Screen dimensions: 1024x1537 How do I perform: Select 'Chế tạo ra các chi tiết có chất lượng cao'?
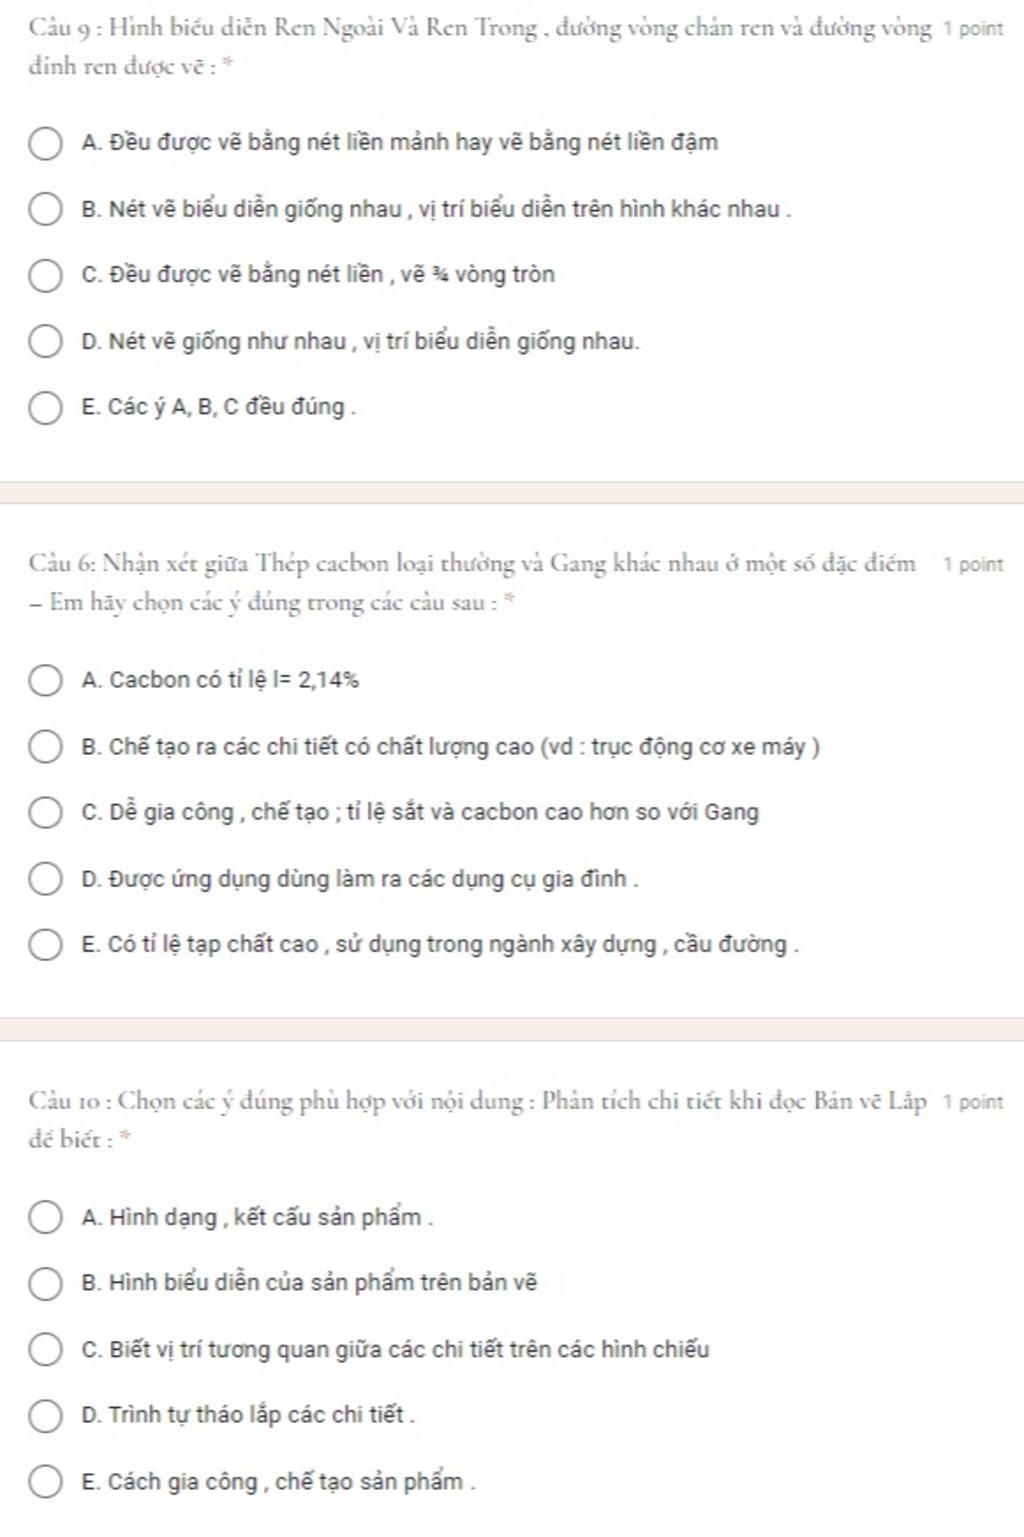click(44, 747)
